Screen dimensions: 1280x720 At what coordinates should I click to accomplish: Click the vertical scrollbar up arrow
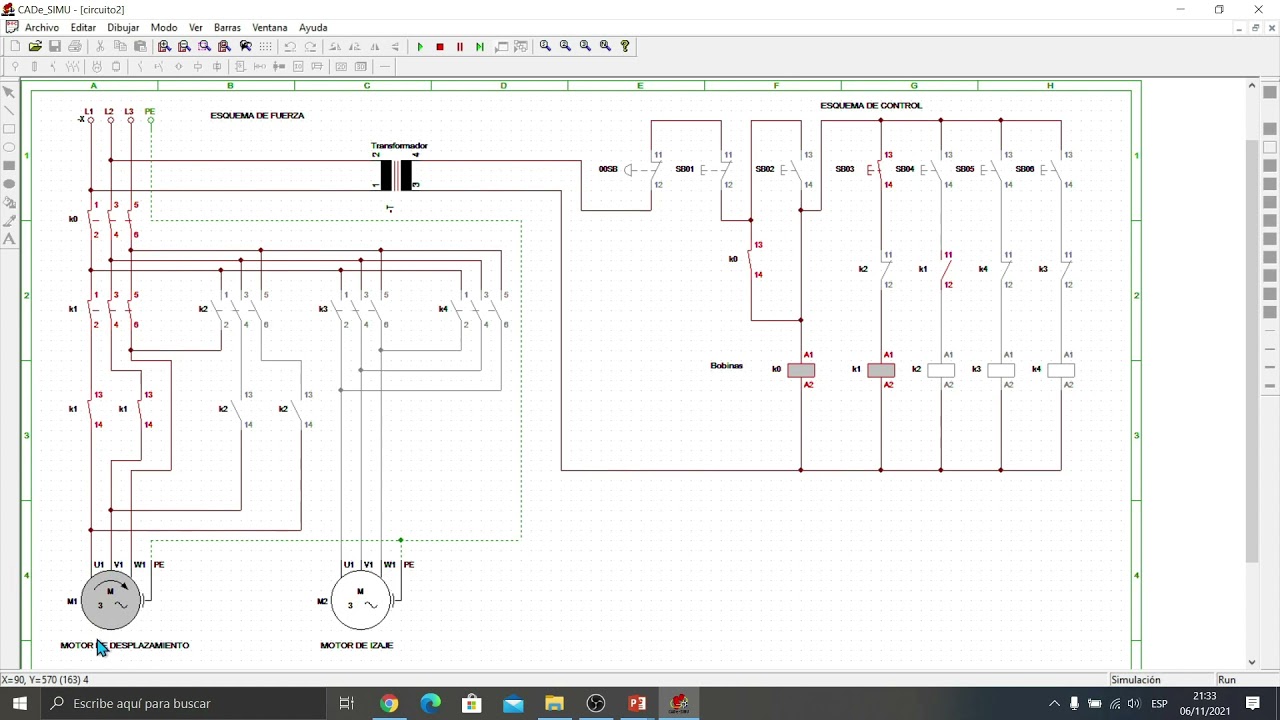click(1252, 87)
